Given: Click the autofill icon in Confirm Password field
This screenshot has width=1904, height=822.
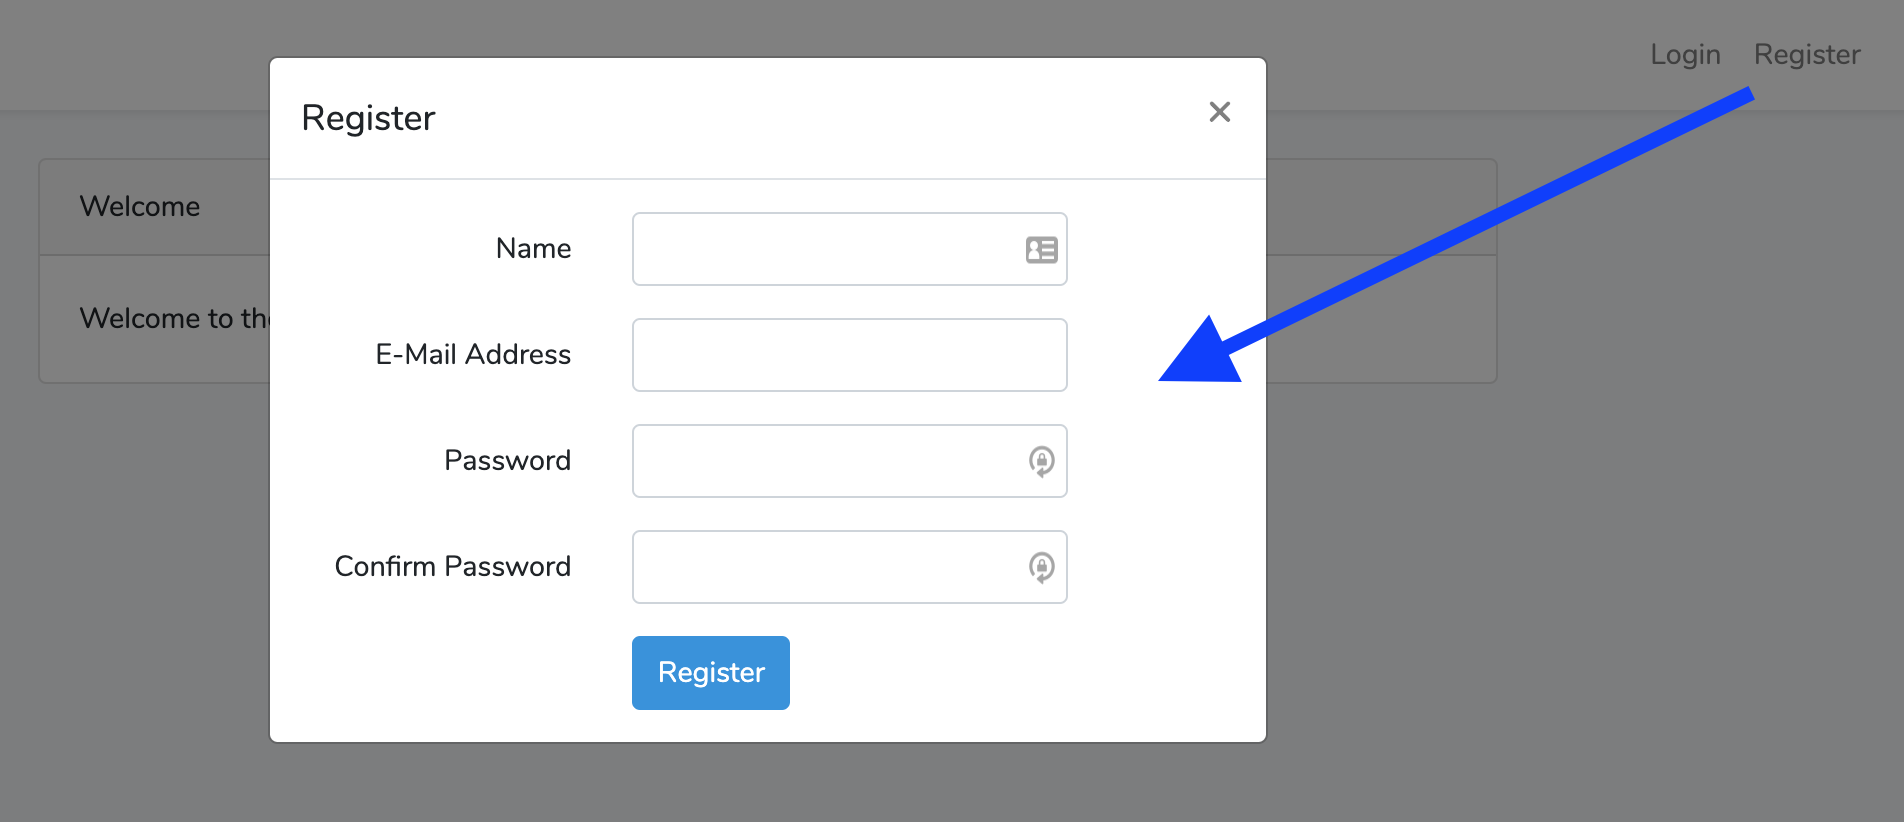Looking at the screenshot, I should click(1041, 567).
